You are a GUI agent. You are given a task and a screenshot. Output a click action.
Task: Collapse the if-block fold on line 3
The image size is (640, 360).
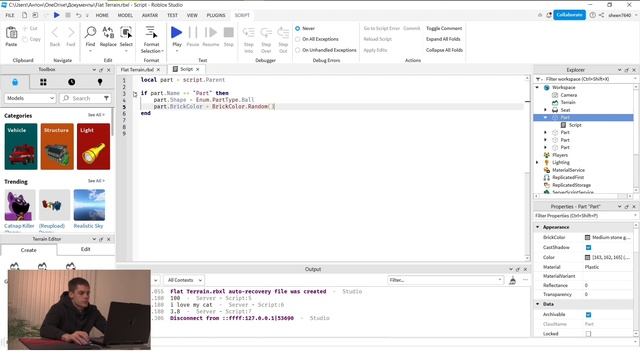click(x=135, y=94)
